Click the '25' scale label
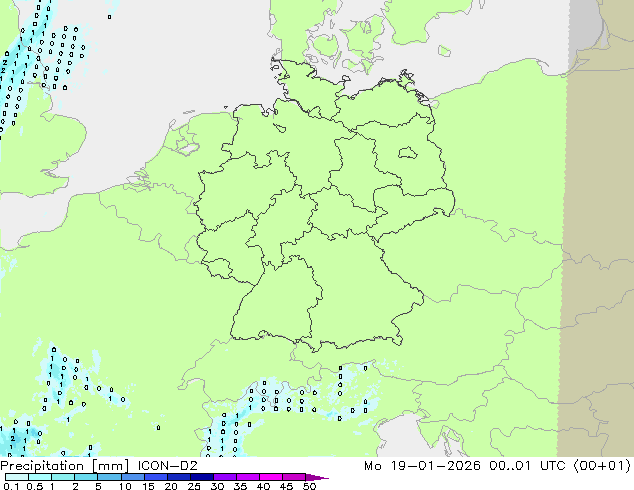Viewport: 634px width, 490px height. [x=194, y=486]
